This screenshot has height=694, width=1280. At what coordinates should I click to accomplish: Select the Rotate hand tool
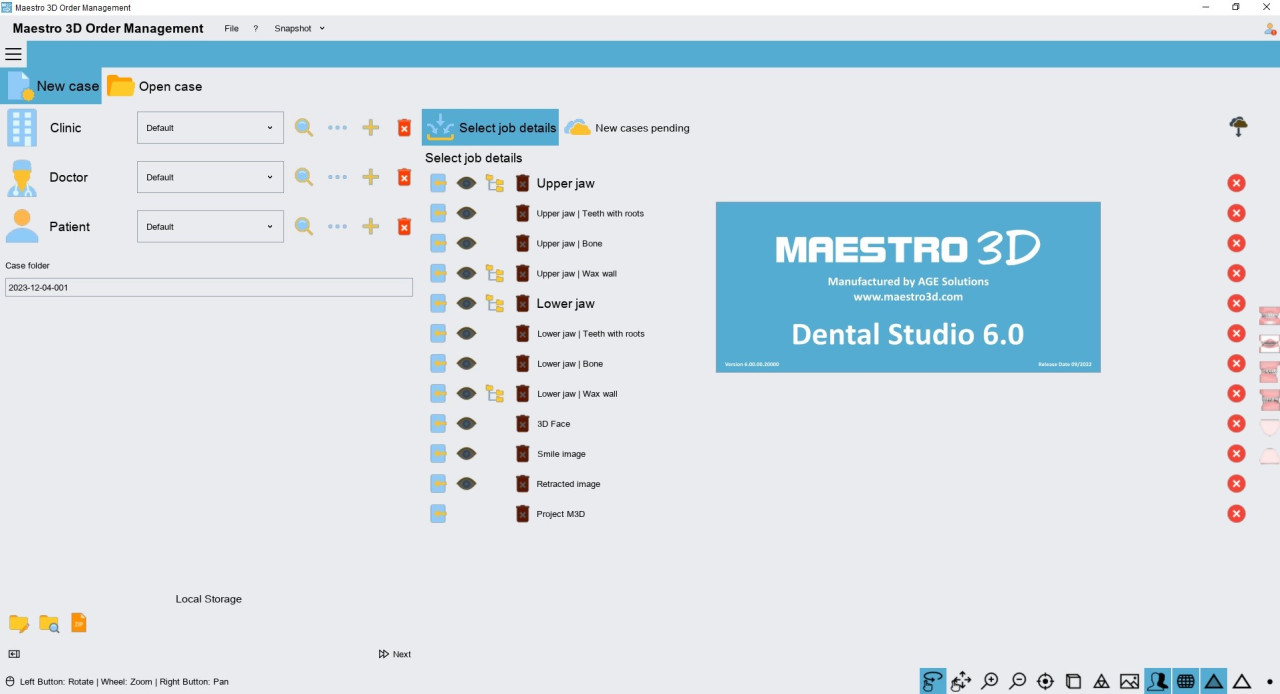click(933, 681)
